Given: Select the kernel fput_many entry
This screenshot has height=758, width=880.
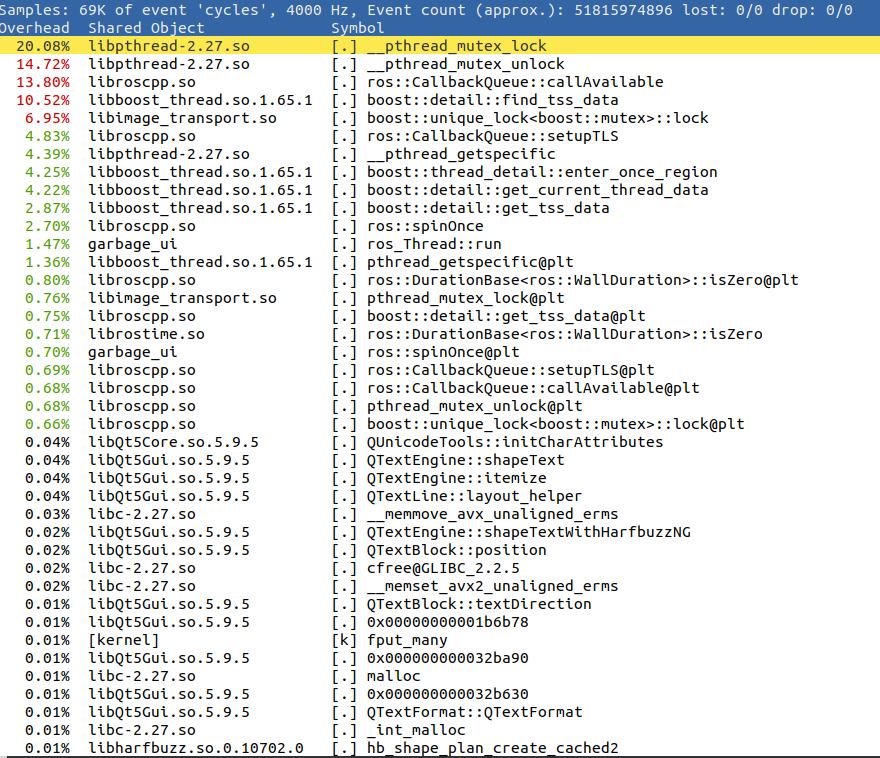Looking at the screenshot, I should coord(440,640).
